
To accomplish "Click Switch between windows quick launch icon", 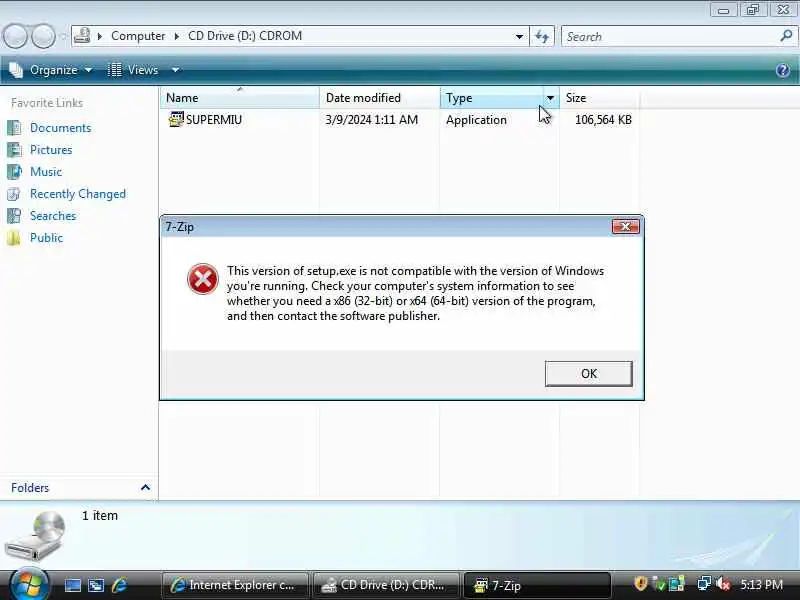I will point(95,585).
